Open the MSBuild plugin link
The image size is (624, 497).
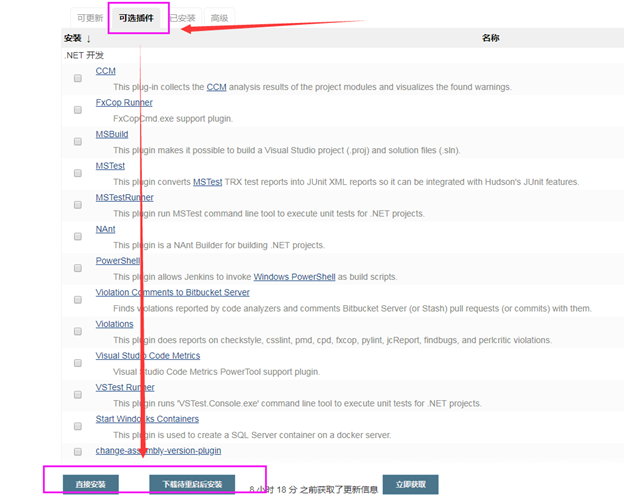tap(112, 134)
